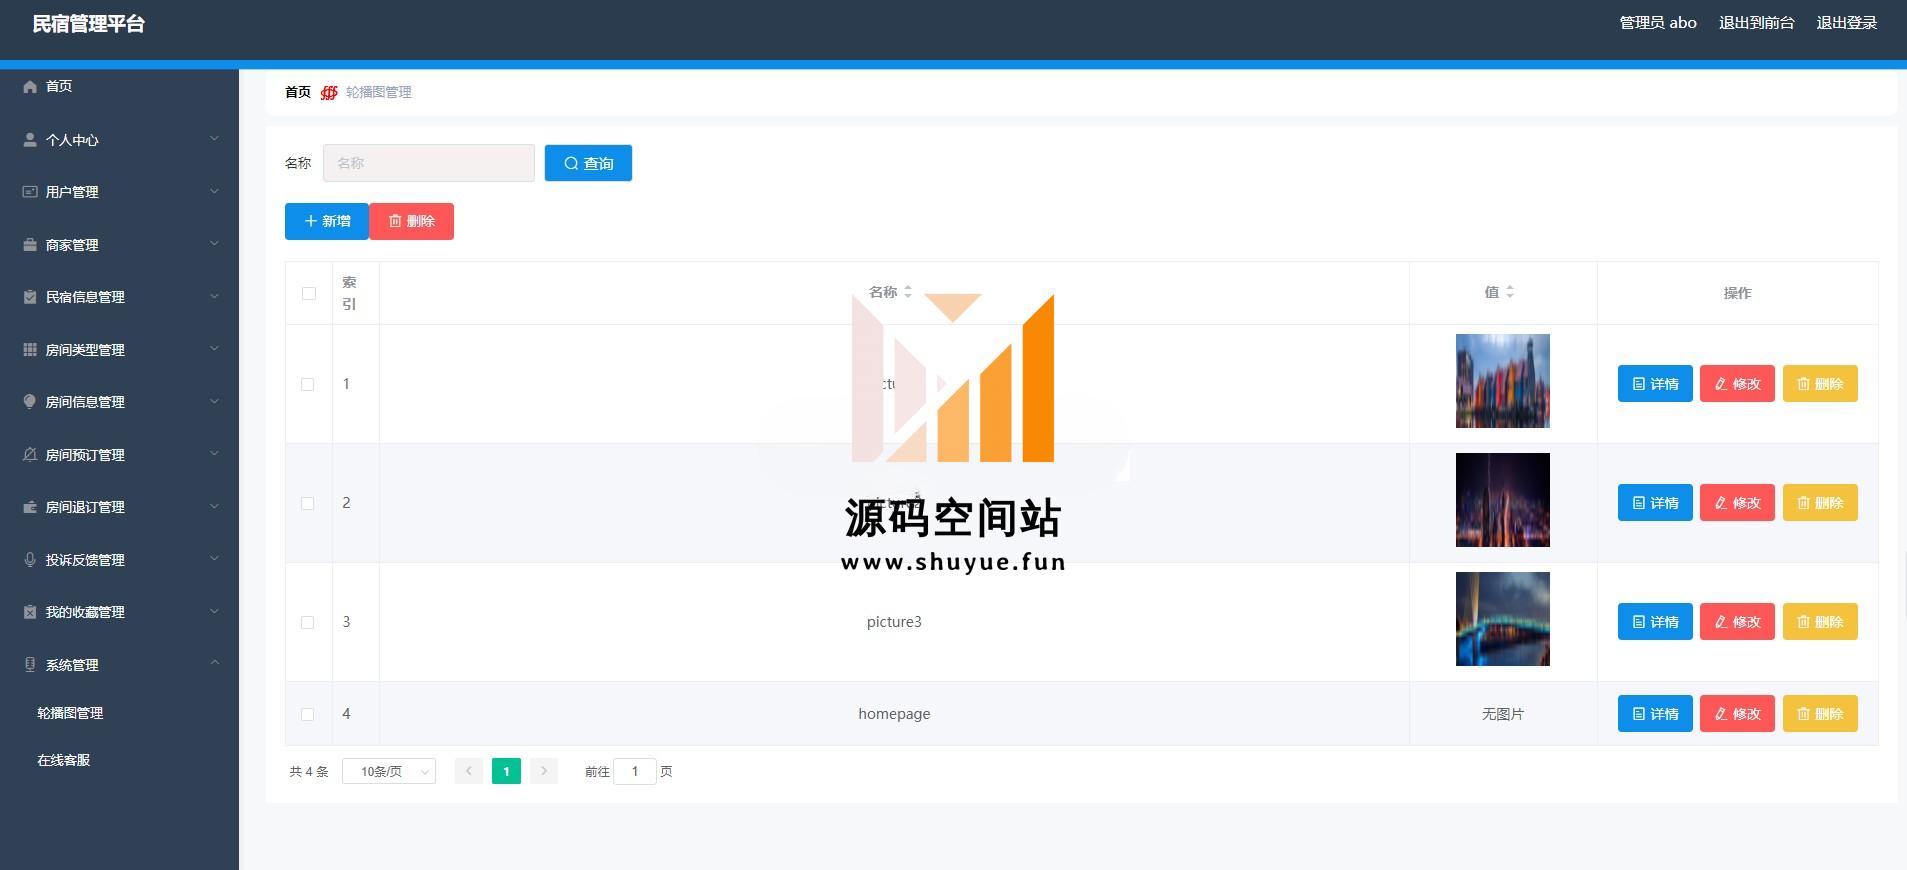Expand the 用户管理 menu chevron
Image resolution: width=1907 pixels, height=870 pixels.
(x=214, y=191)
